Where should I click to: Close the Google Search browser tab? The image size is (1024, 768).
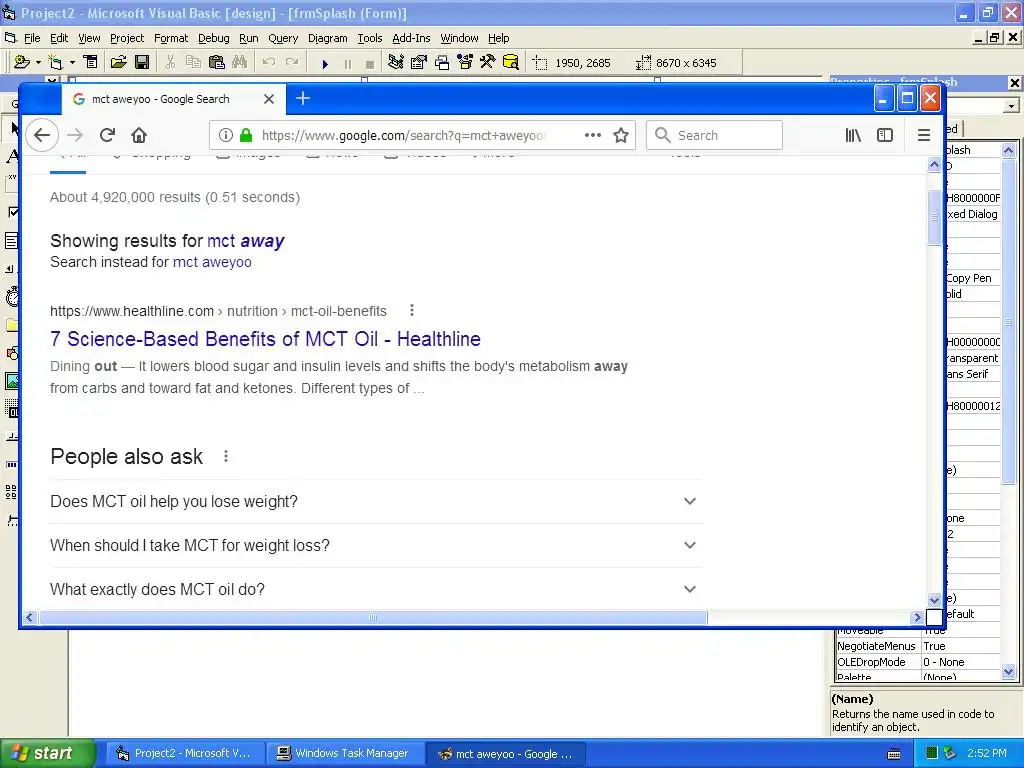pos(268,99)
